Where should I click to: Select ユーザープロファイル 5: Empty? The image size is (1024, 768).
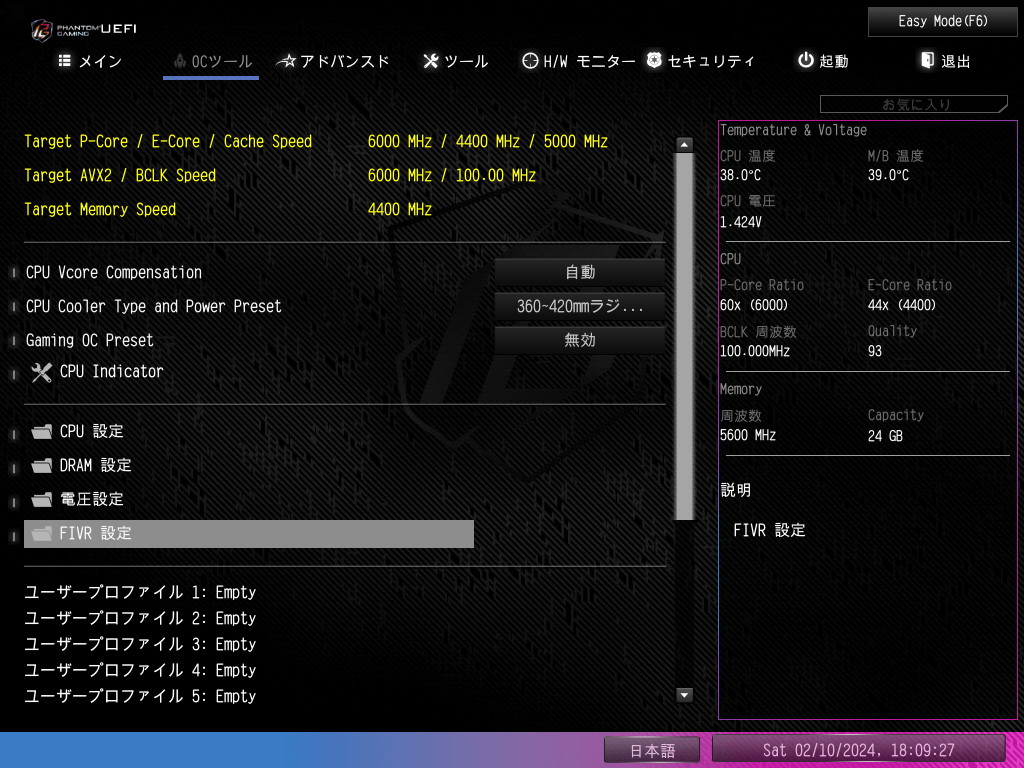[x=140, y=696]
